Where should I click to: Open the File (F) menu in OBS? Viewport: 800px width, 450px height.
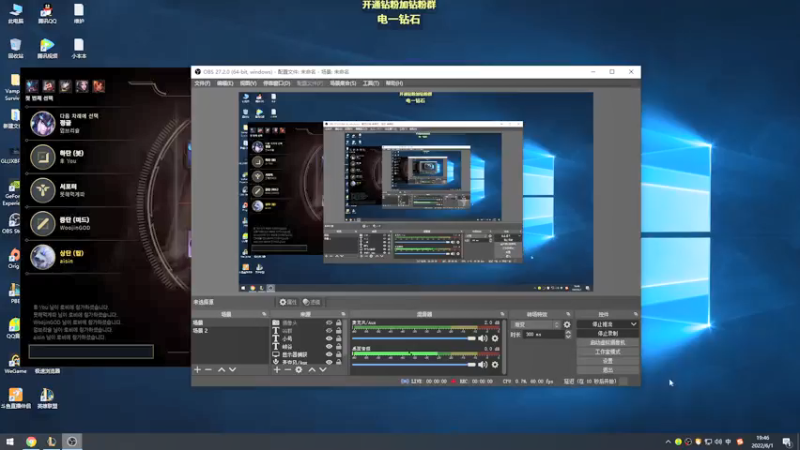pos(202,83)
